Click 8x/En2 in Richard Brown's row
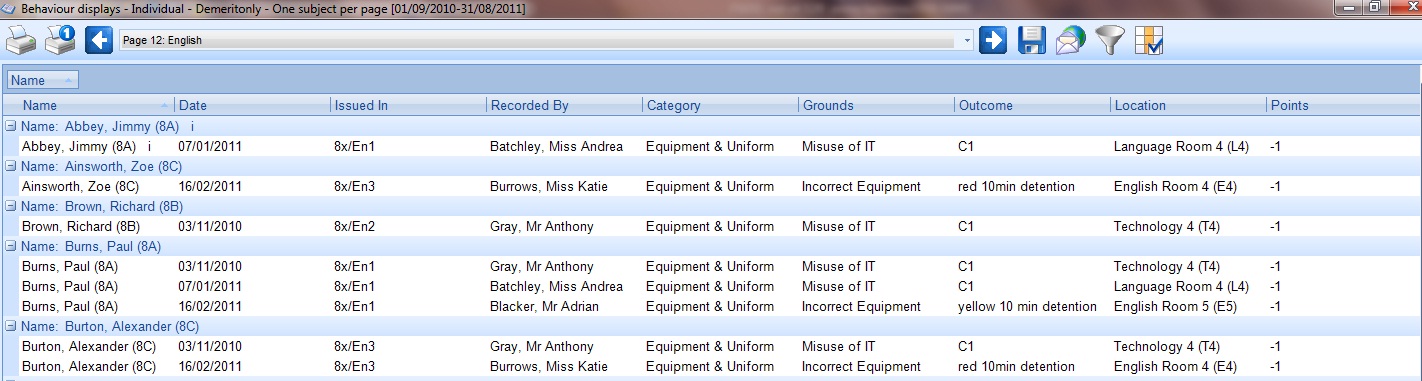1422x381 pixels. pos(354,227)
